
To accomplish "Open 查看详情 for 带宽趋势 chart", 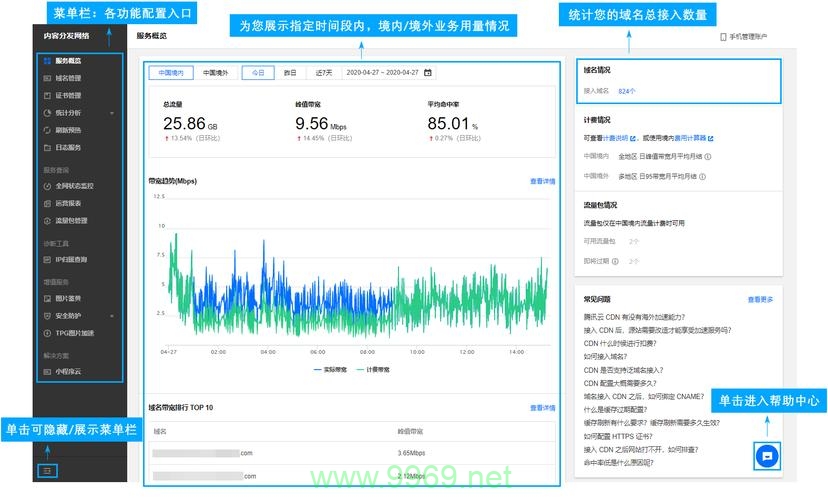I will click(542, 181).
